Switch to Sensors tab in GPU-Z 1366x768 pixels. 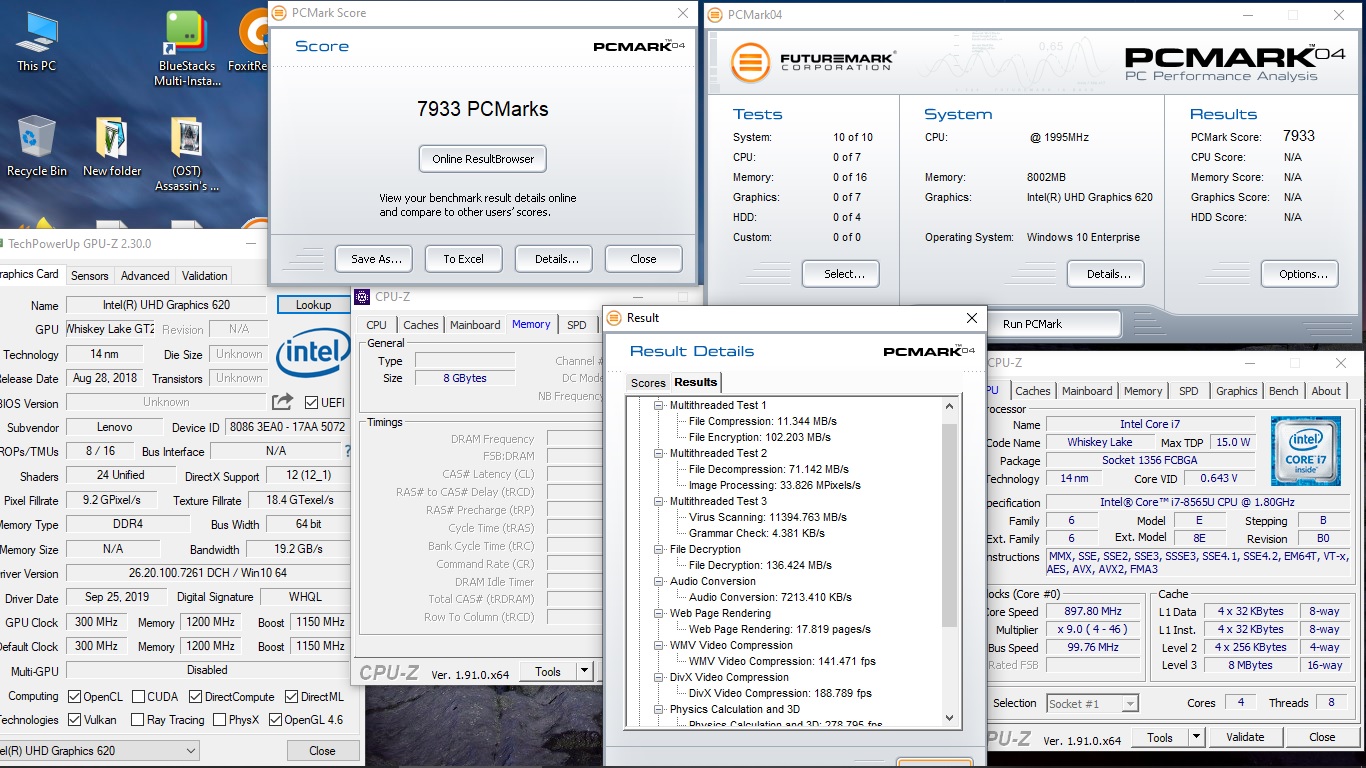click(90, 276)
